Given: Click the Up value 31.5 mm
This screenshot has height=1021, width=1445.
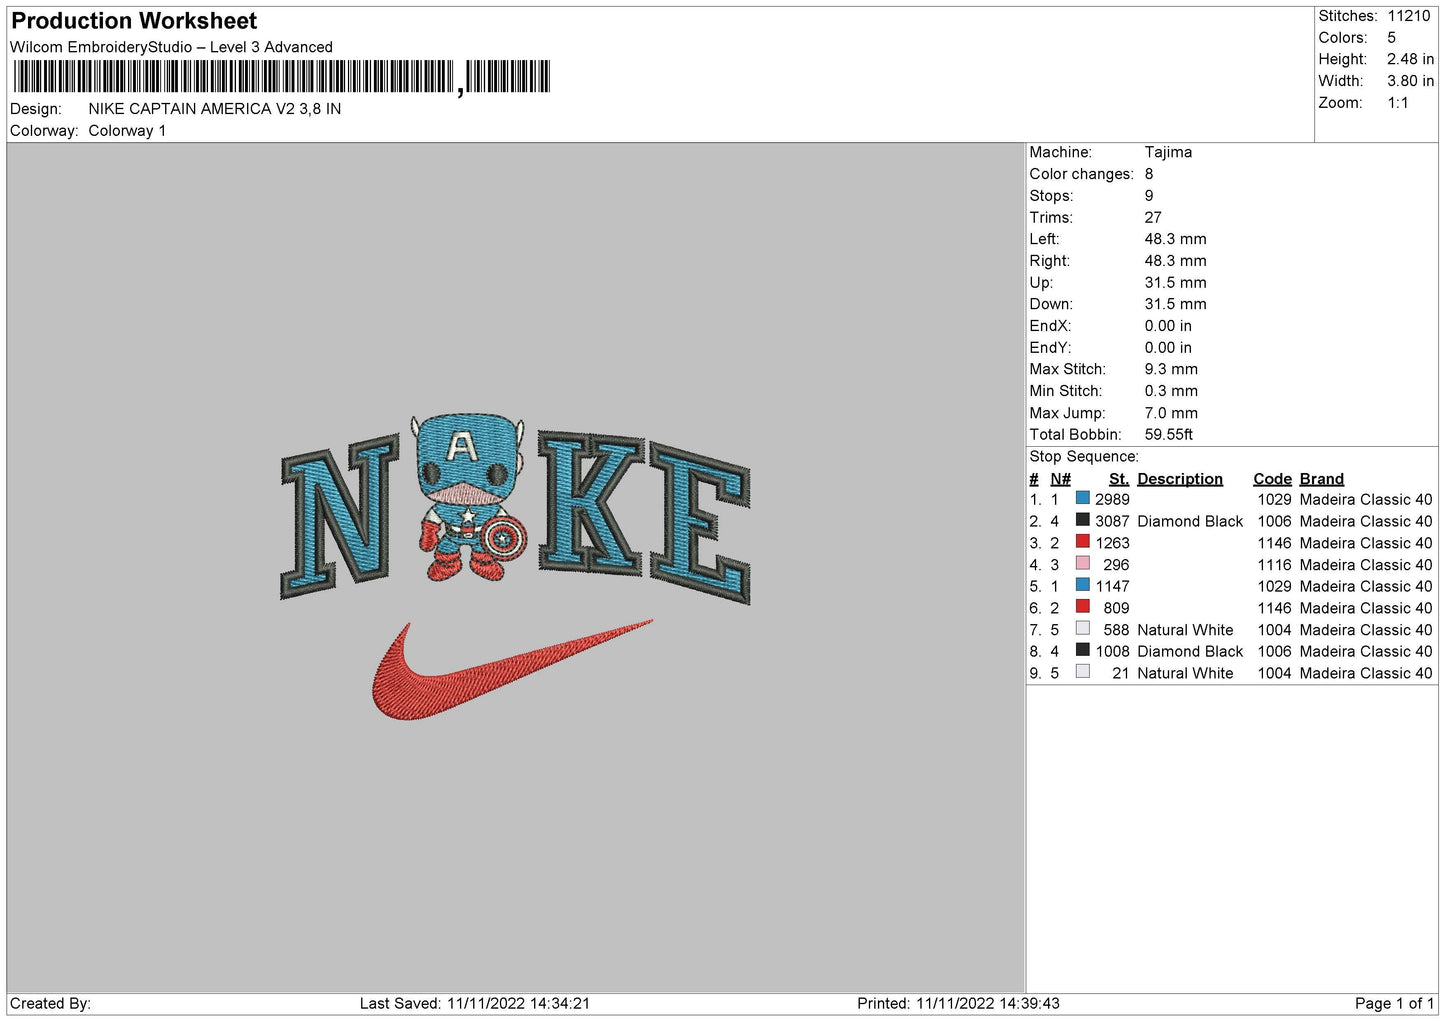Looking at the screenshot, I should (1175, 283).
